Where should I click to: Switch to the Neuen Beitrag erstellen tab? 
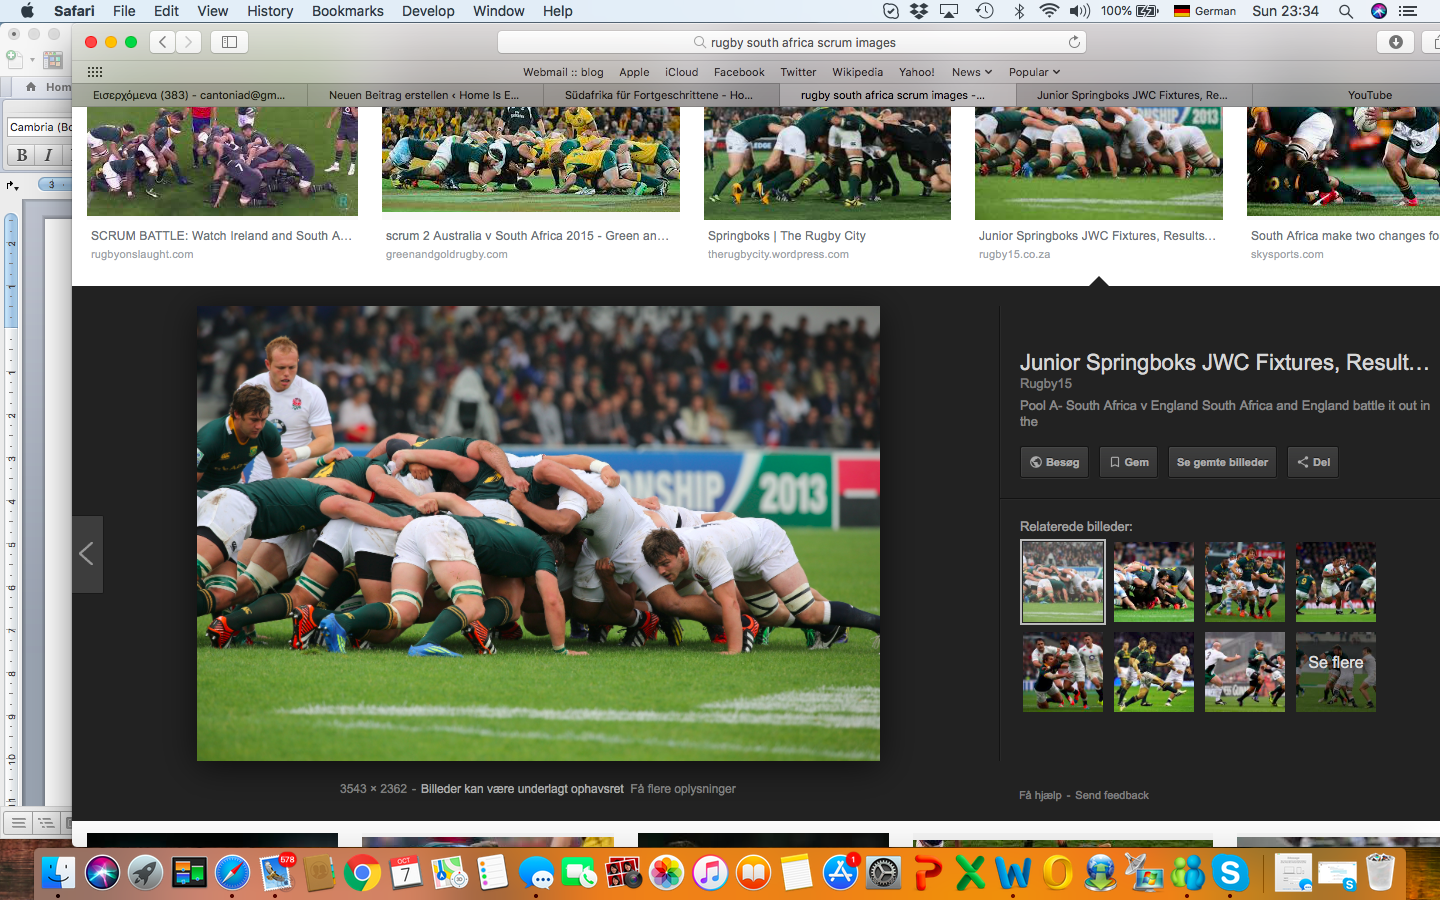pyautogui.click(x=425, y=95)
